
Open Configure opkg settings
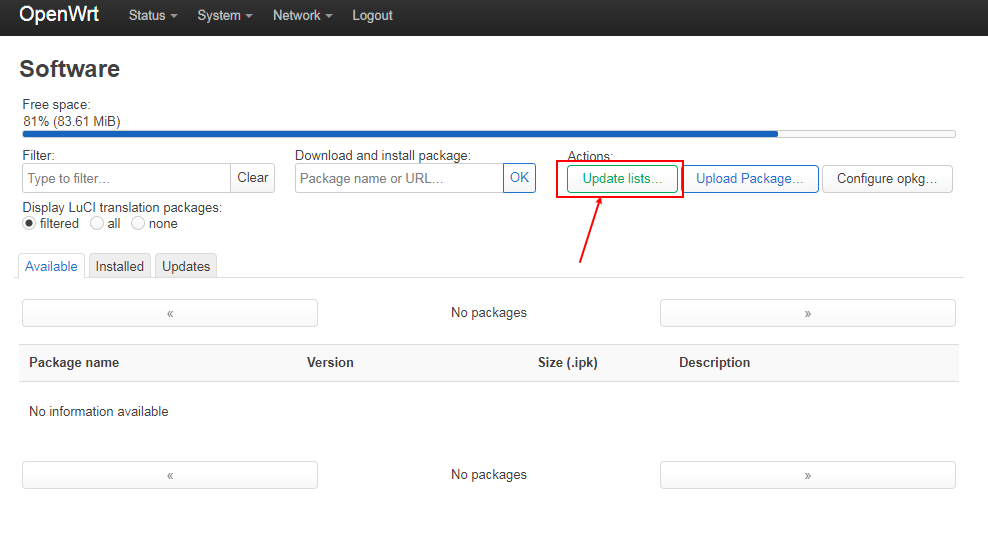887,179
